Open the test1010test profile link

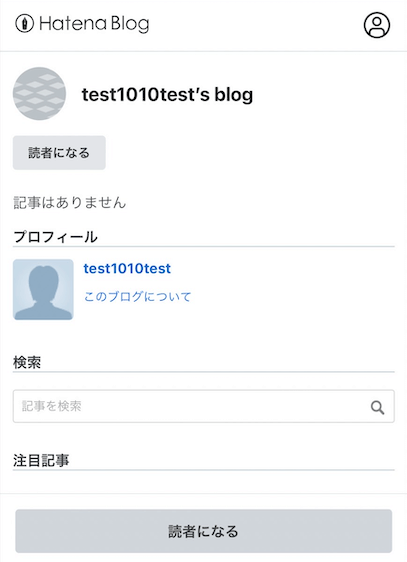[x=127, y=268]
